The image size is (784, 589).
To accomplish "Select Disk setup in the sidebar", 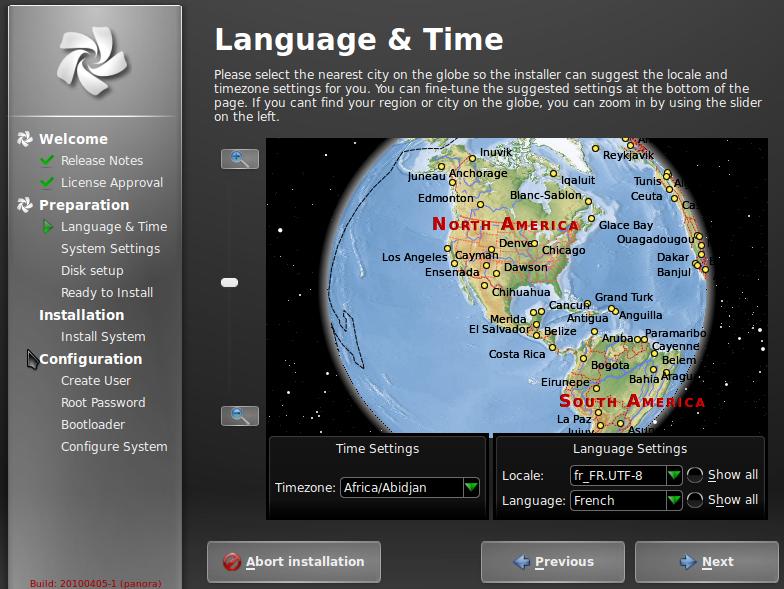I will [92, 271].
